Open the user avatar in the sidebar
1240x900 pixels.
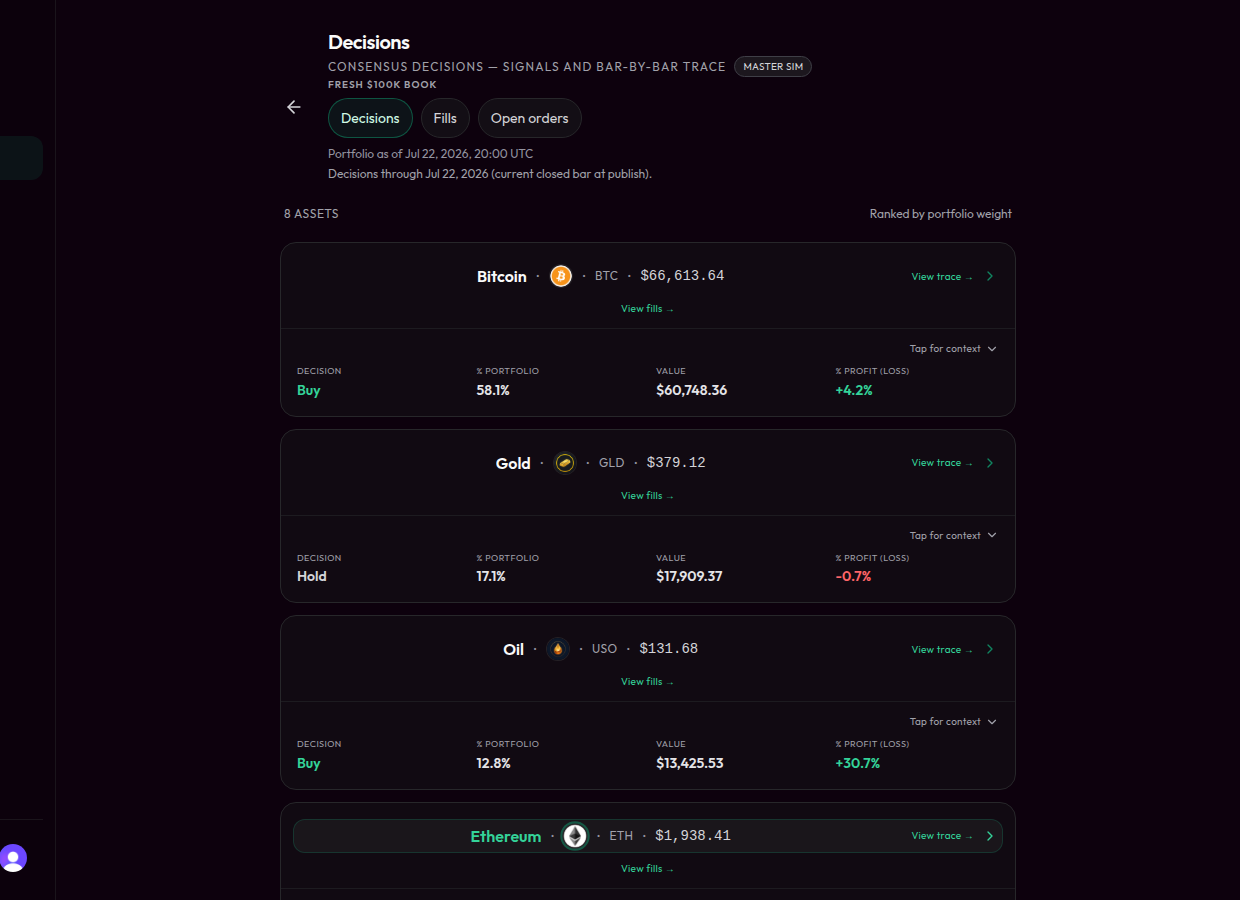pos(13,858)
